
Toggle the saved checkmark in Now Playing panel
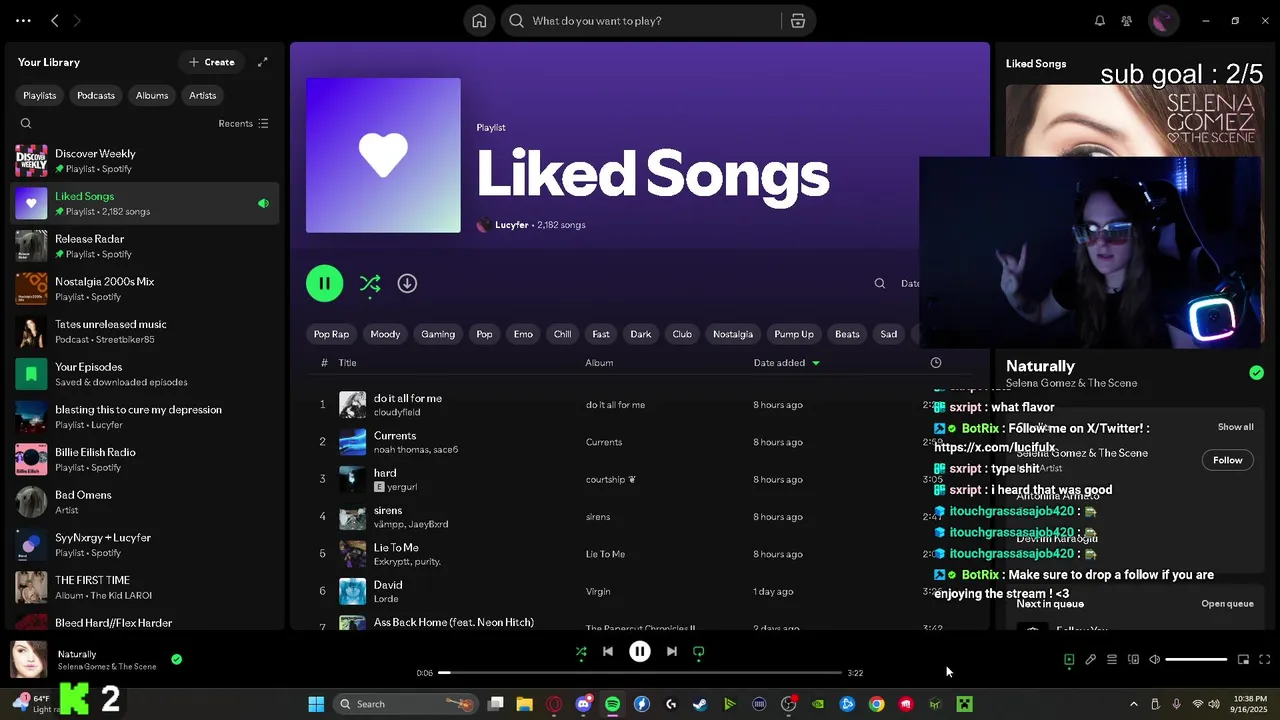[x=1256, y=373]
